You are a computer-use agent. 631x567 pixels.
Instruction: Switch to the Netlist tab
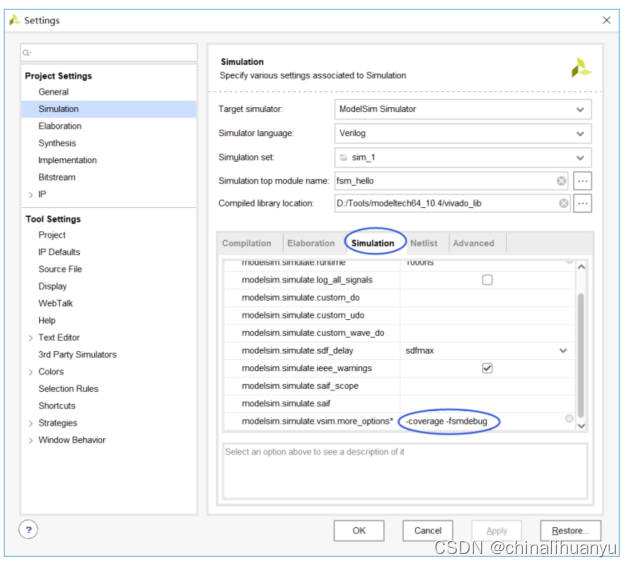[x=424, y=243]
